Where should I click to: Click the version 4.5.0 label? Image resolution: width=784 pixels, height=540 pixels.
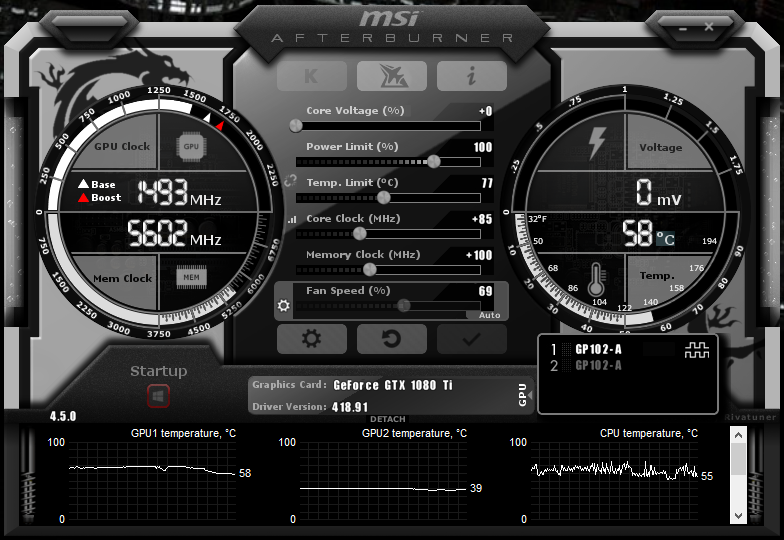(63, 416)
